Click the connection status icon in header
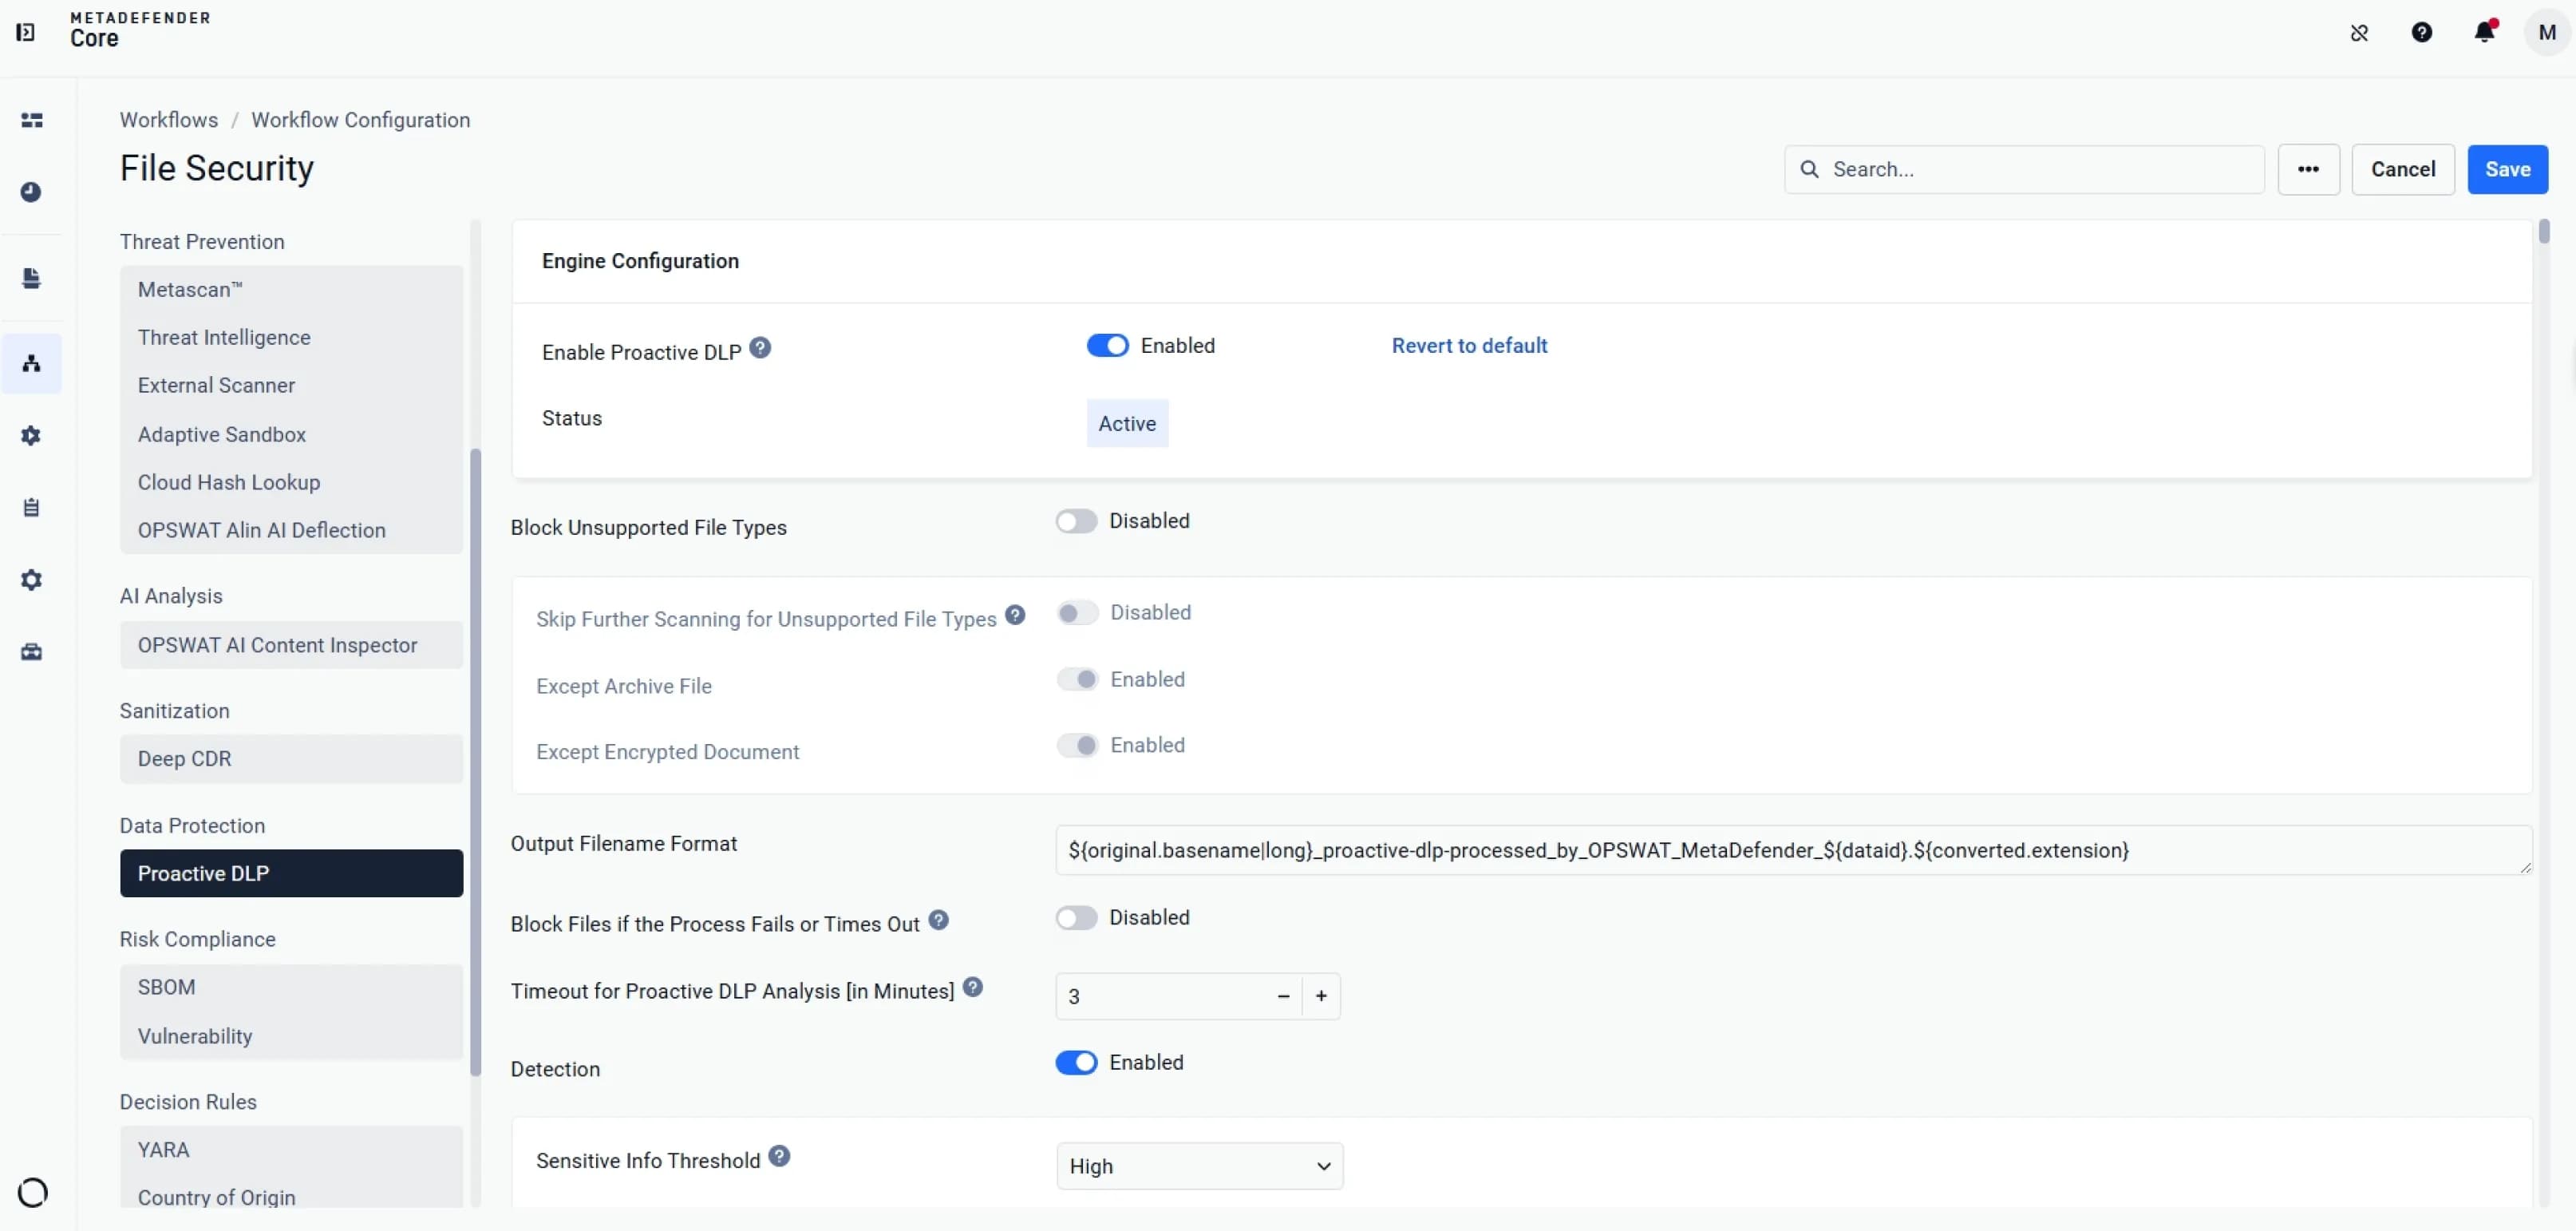 2359,33
